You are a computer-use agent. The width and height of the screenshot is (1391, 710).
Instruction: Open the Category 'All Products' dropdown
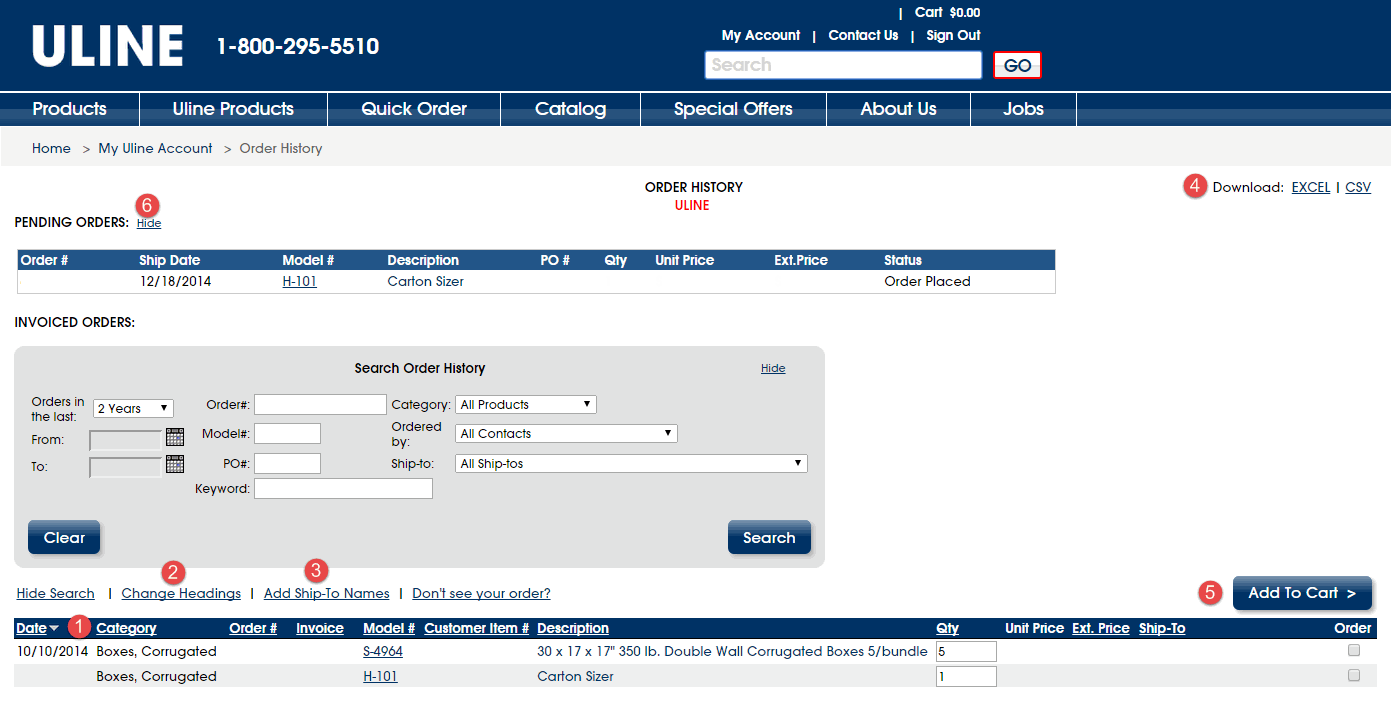tap(525, 404)
